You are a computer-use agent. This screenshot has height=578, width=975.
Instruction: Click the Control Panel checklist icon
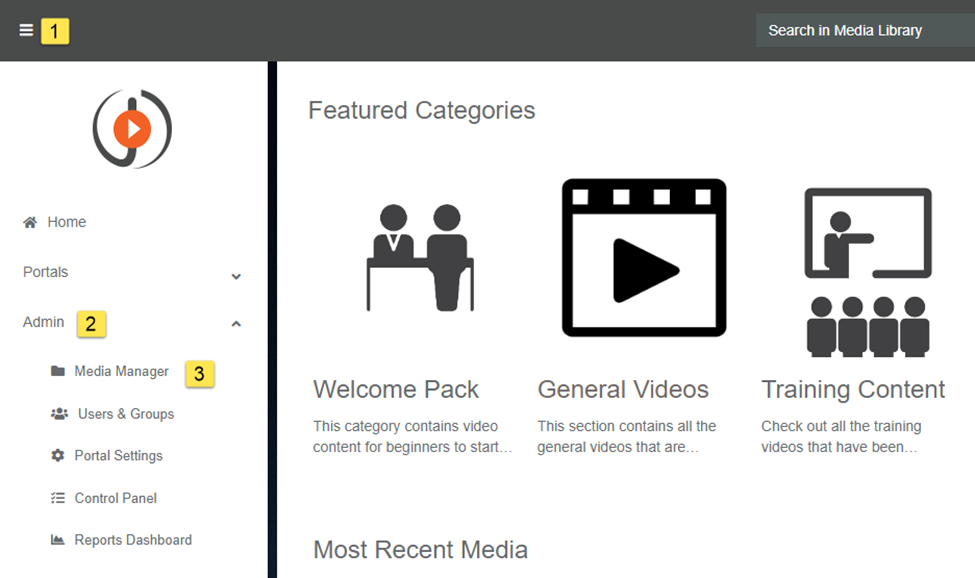[58, 498]
